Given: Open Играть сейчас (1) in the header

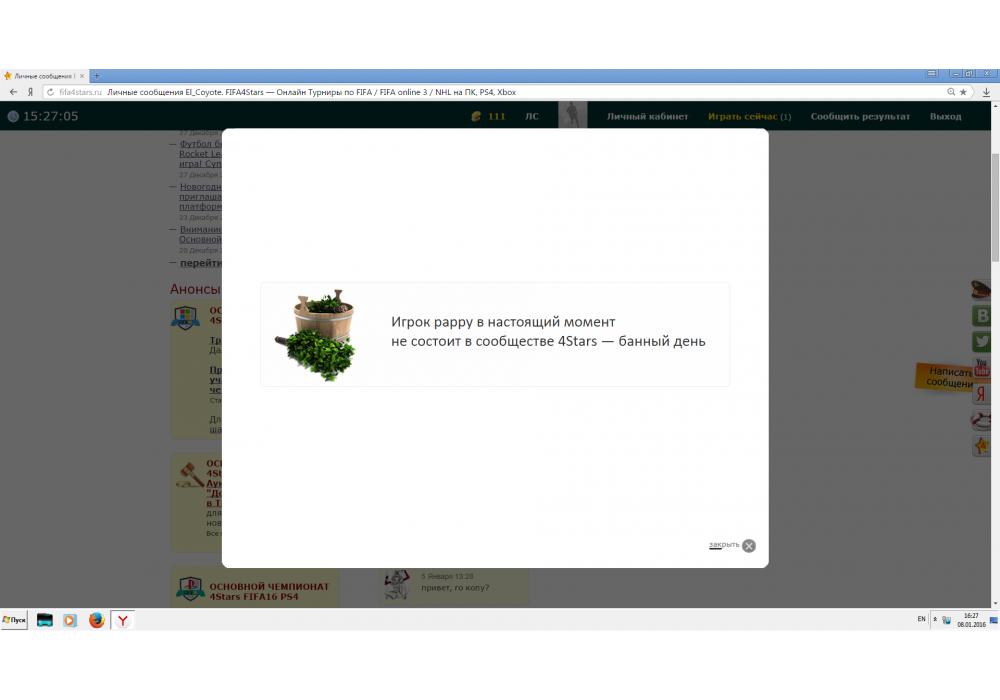Looking at the screenshot, I should coord(749,116).
